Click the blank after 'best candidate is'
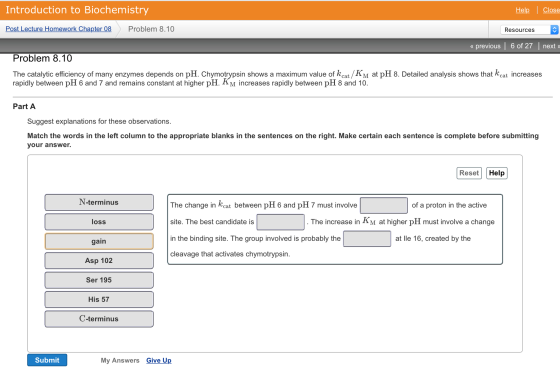560x374 pixels. (x=281, y=222)
